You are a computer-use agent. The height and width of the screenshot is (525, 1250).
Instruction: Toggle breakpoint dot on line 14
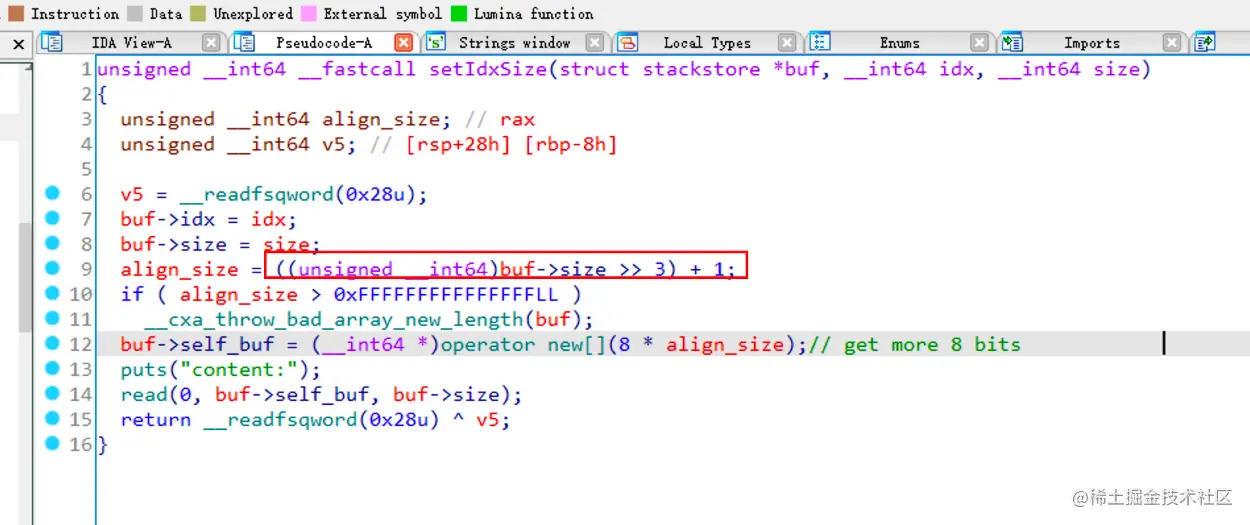52,394
